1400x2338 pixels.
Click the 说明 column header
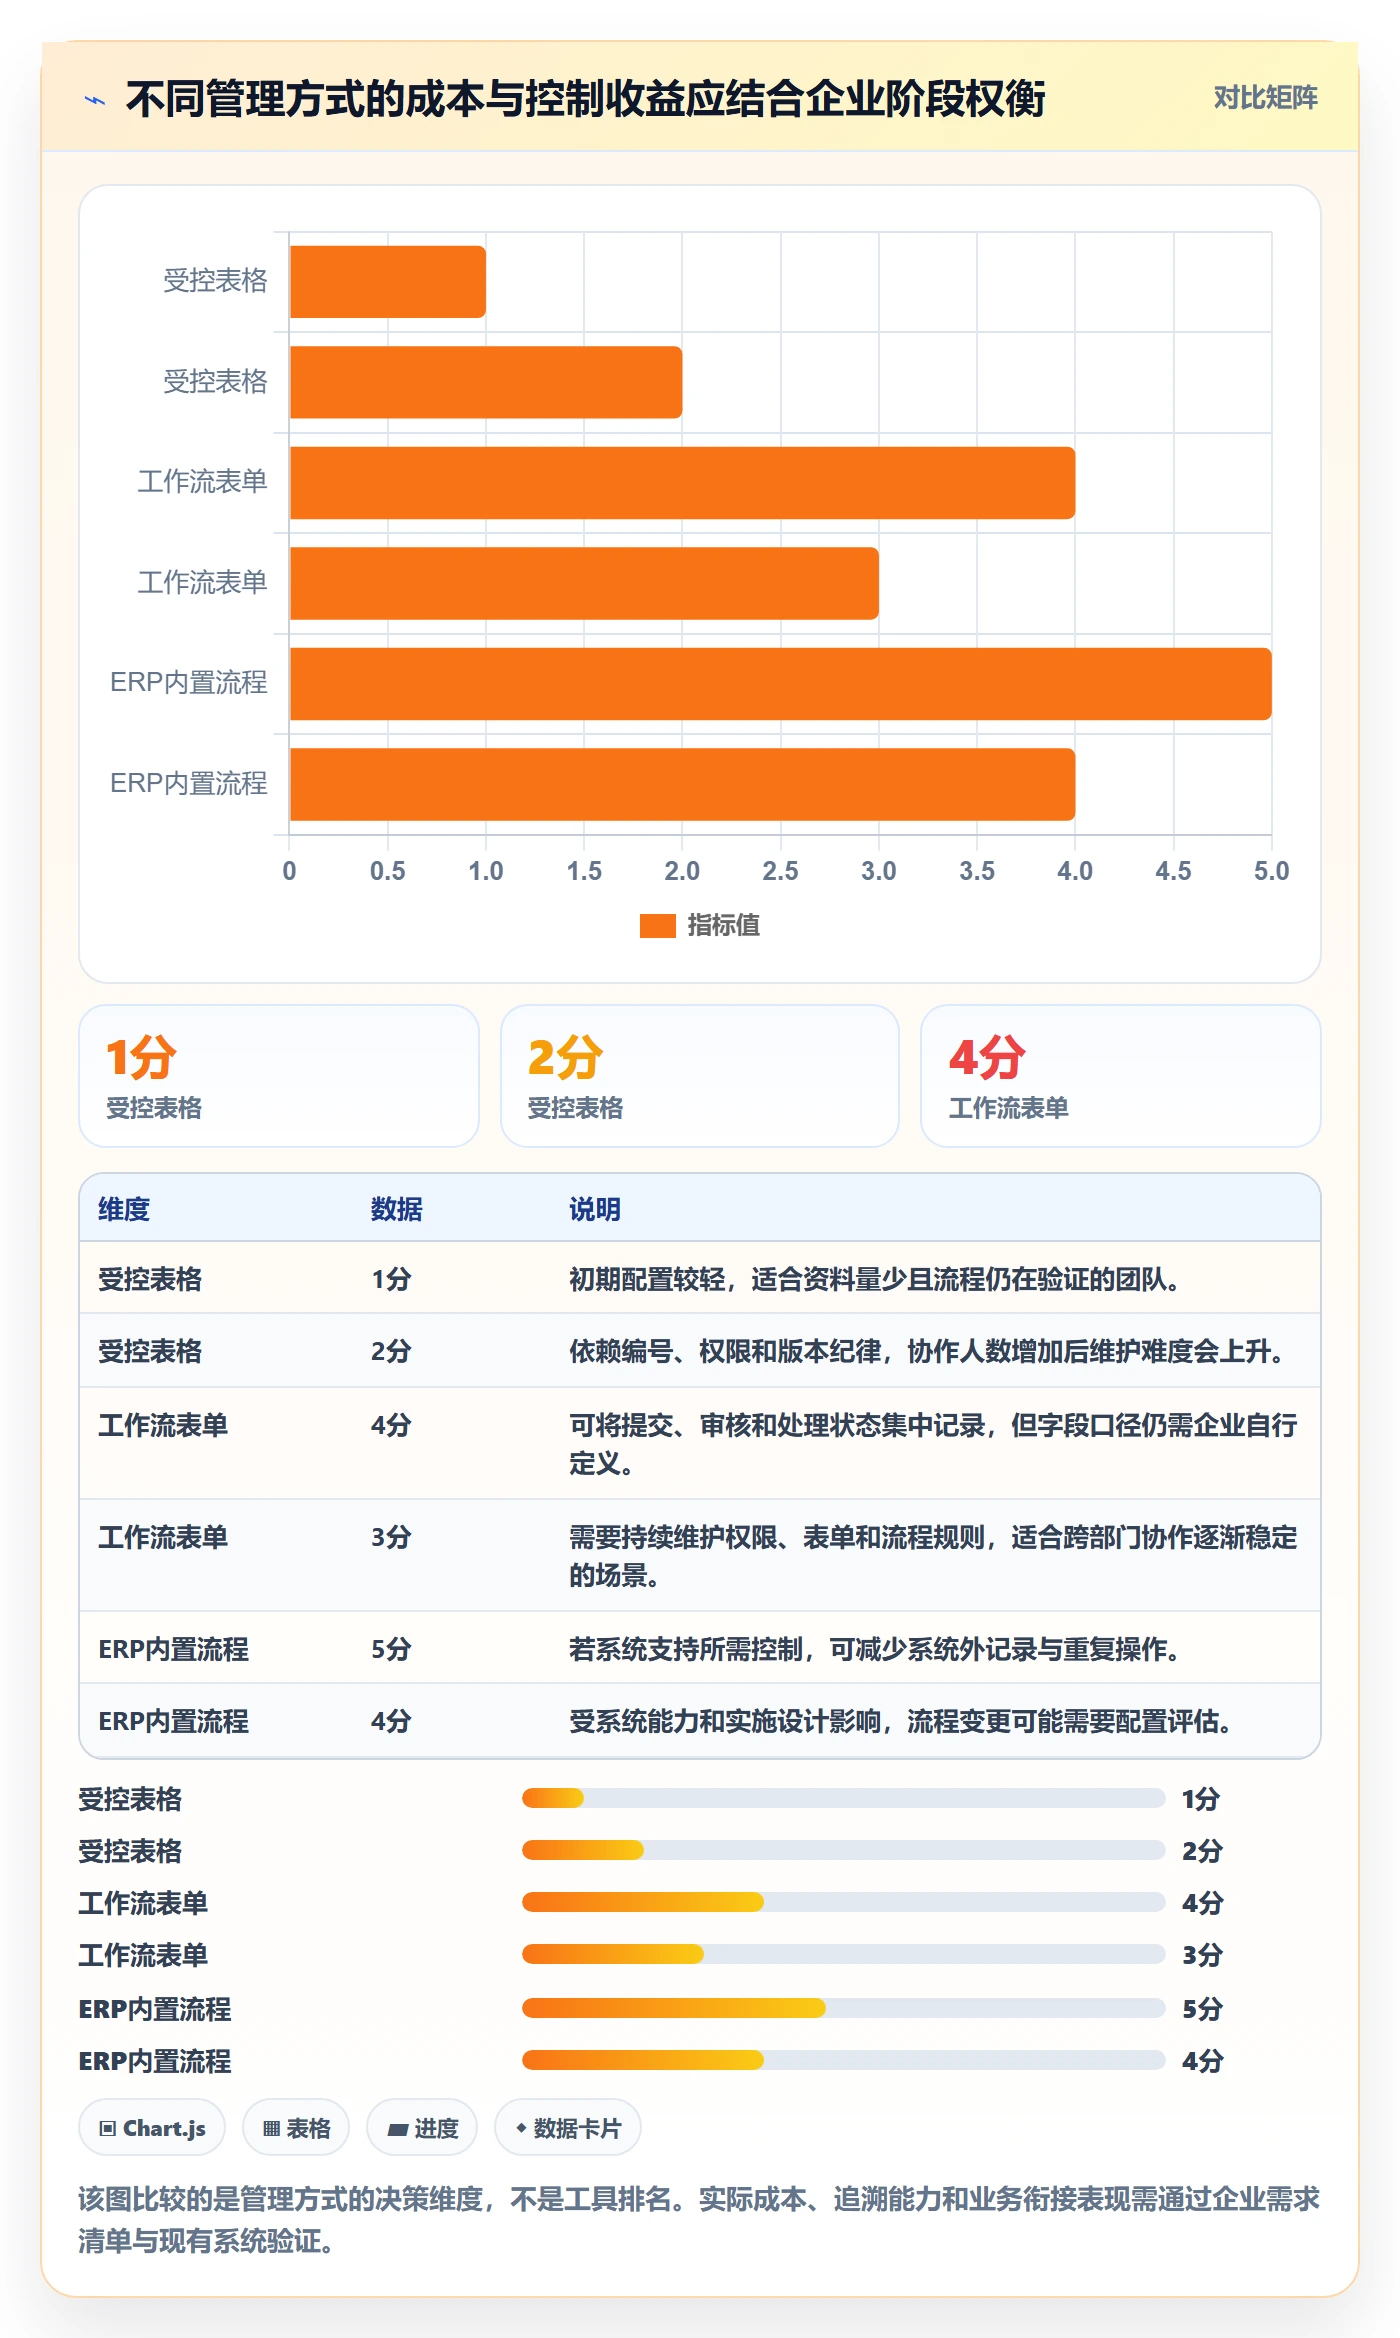coord(595,1209)
